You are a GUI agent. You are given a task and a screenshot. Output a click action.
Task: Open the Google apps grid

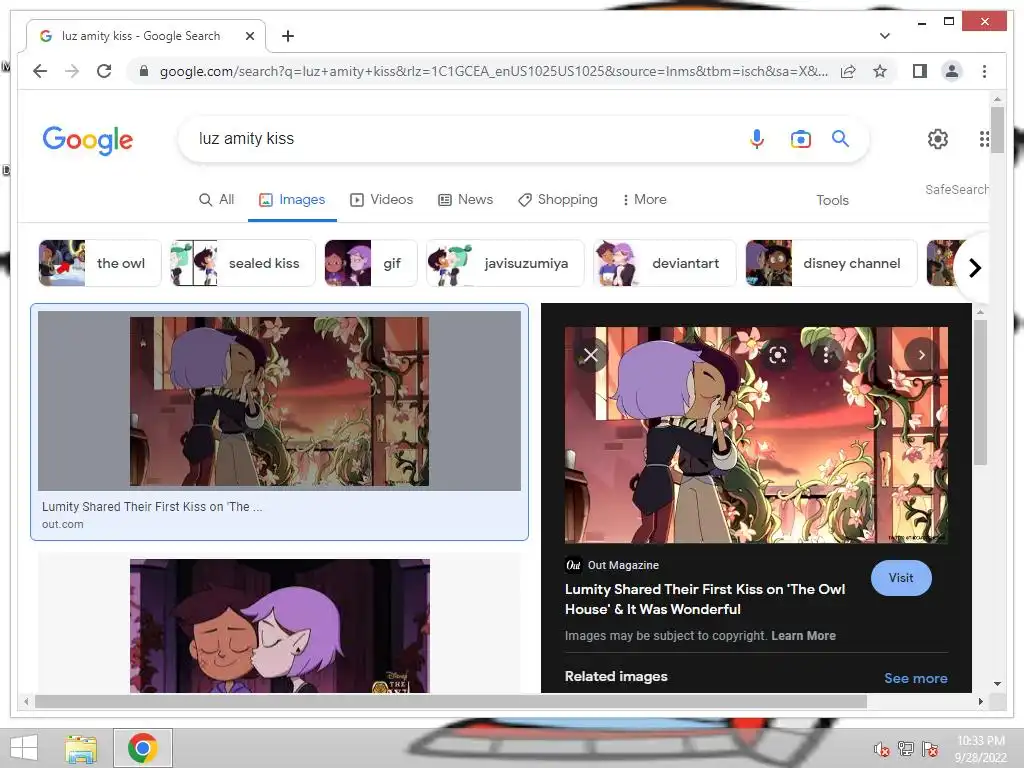[984, 138]
